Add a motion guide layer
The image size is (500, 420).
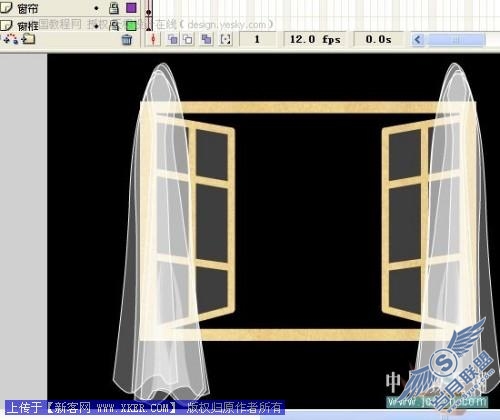coord(10,39)
